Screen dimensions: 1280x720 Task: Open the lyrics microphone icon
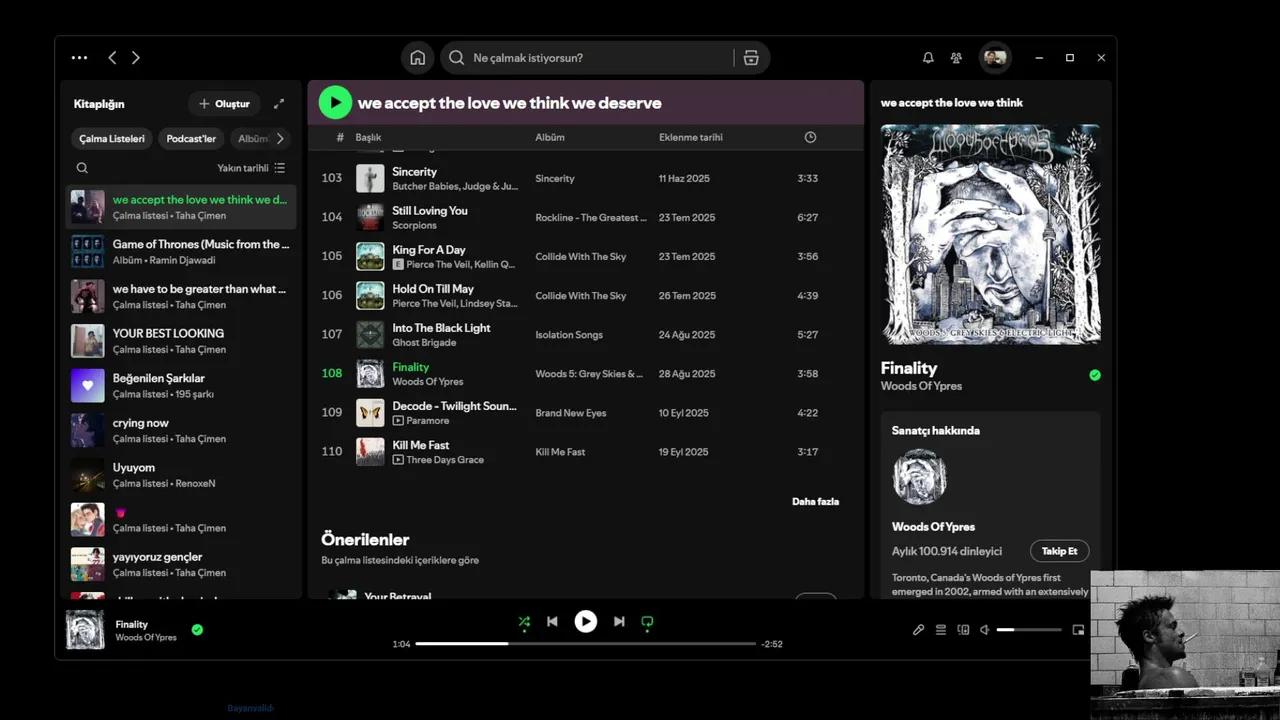918,630
